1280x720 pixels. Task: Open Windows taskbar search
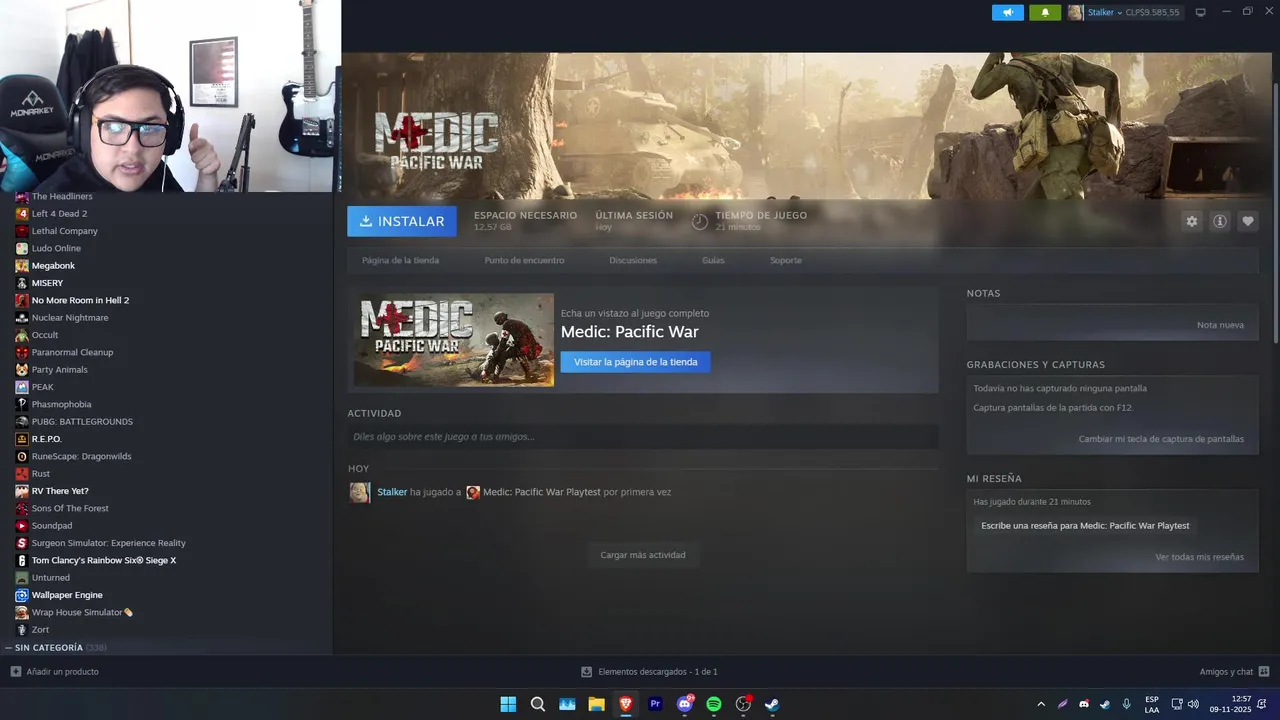tap(538, 704)
